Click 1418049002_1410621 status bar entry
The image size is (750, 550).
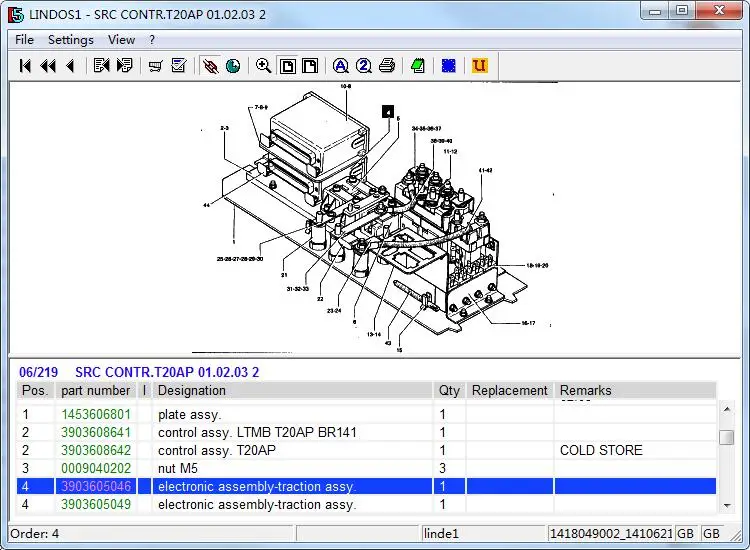click(611, 533)
